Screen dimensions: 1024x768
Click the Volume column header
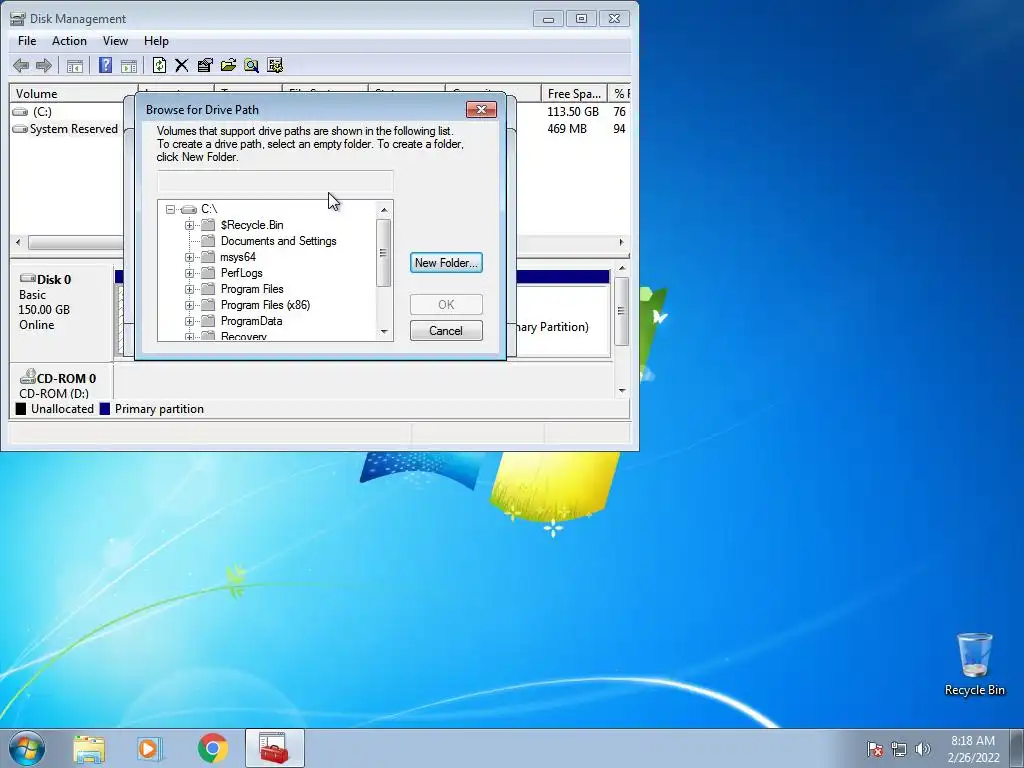point(73,93)
